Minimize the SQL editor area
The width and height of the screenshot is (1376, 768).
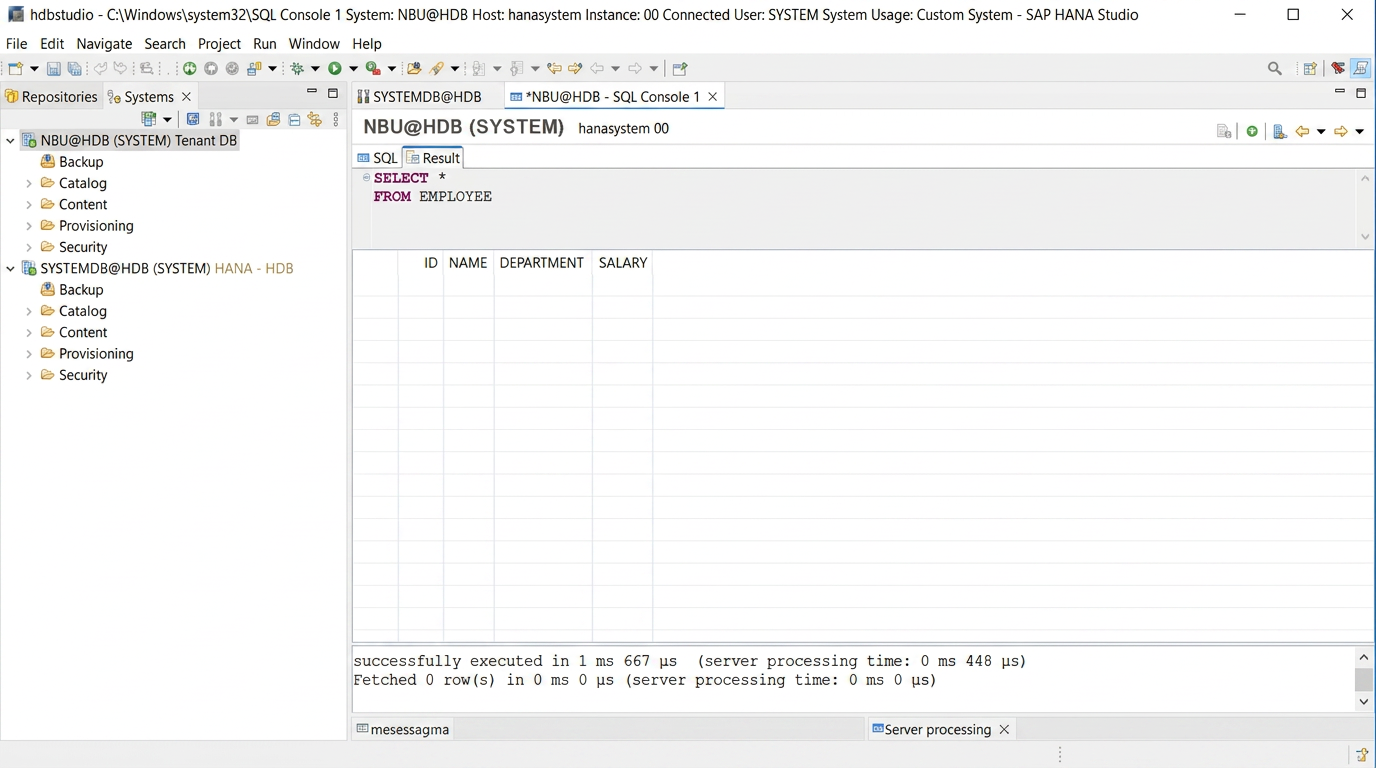(x=1340, y=93)
